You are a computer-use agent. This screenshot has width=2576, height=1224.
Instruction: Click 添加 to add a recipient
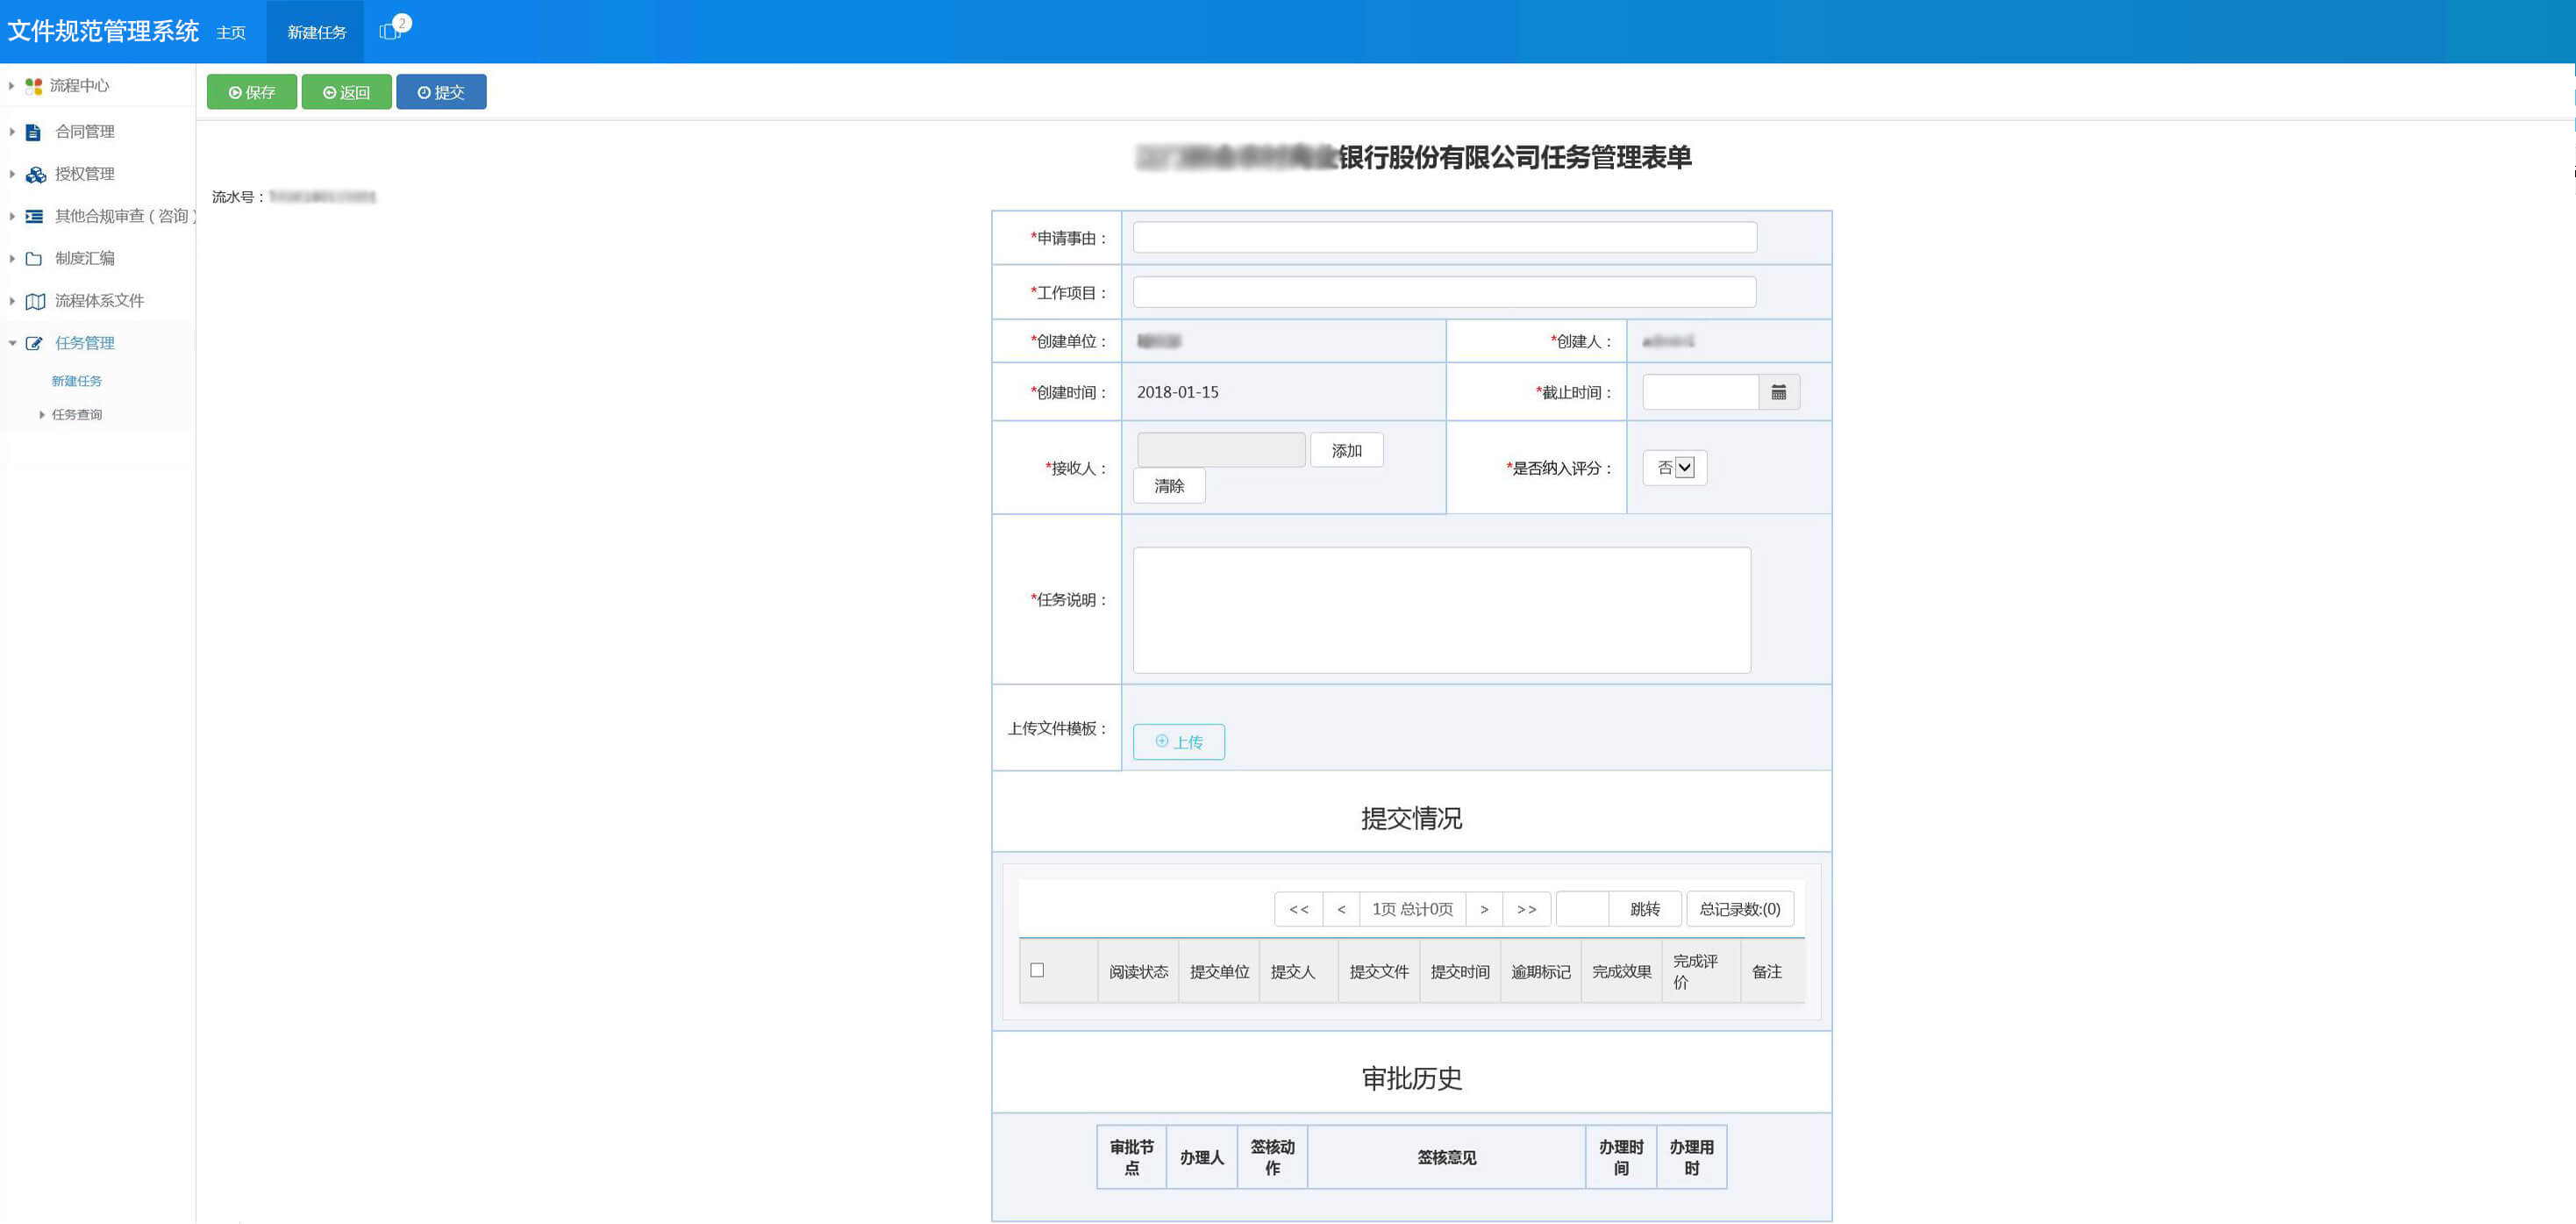click(1347, 451)
